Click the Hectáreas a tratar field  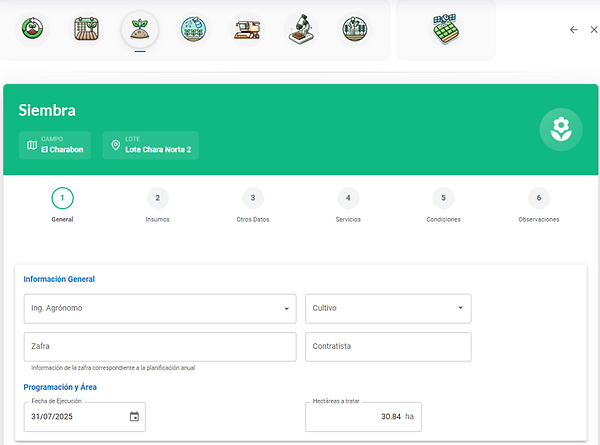[x=363, y=417]
